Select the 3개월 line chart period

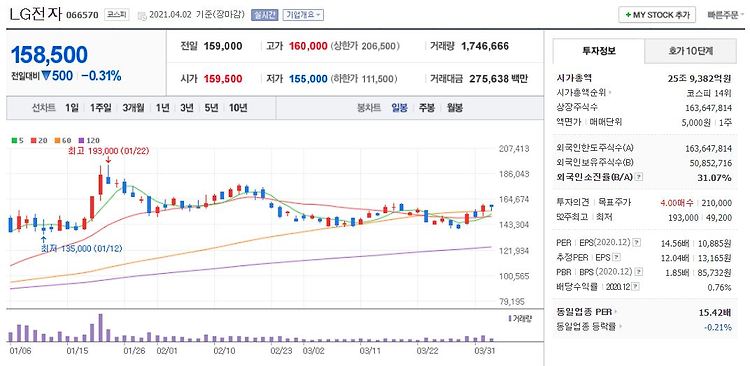point(133,108)
